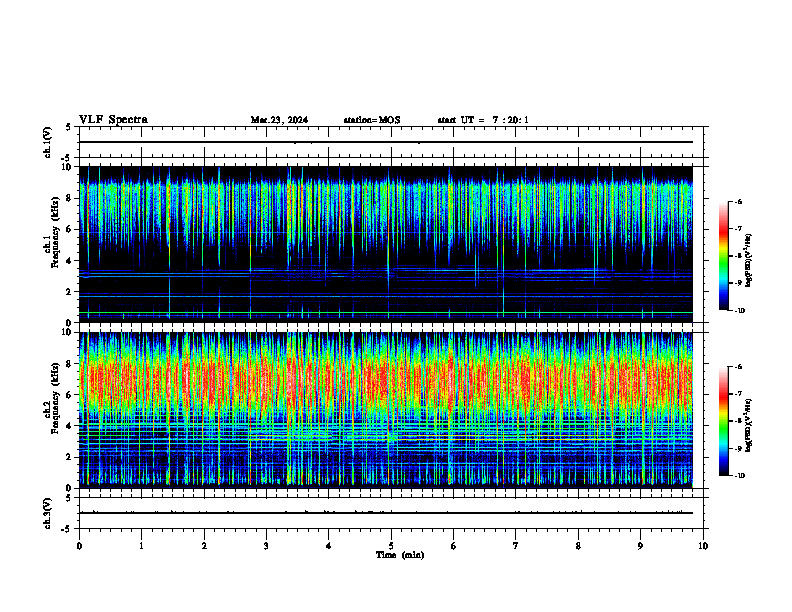
Task: Click time axis tick label "0"
Action: click(x=79, y=546)
